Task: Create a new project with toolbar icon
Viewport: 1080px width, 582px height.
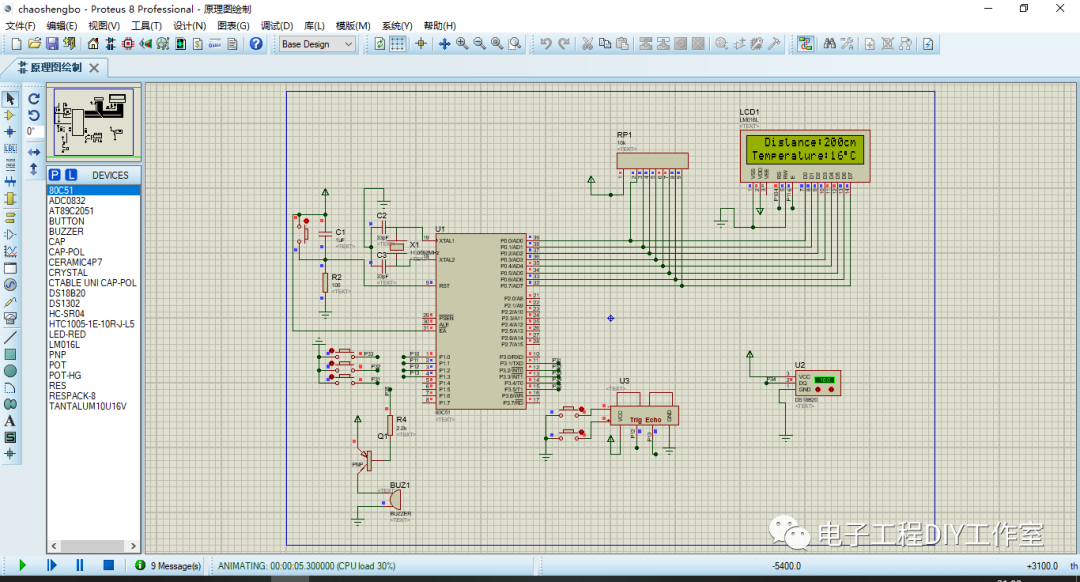Action: (17, 44)
